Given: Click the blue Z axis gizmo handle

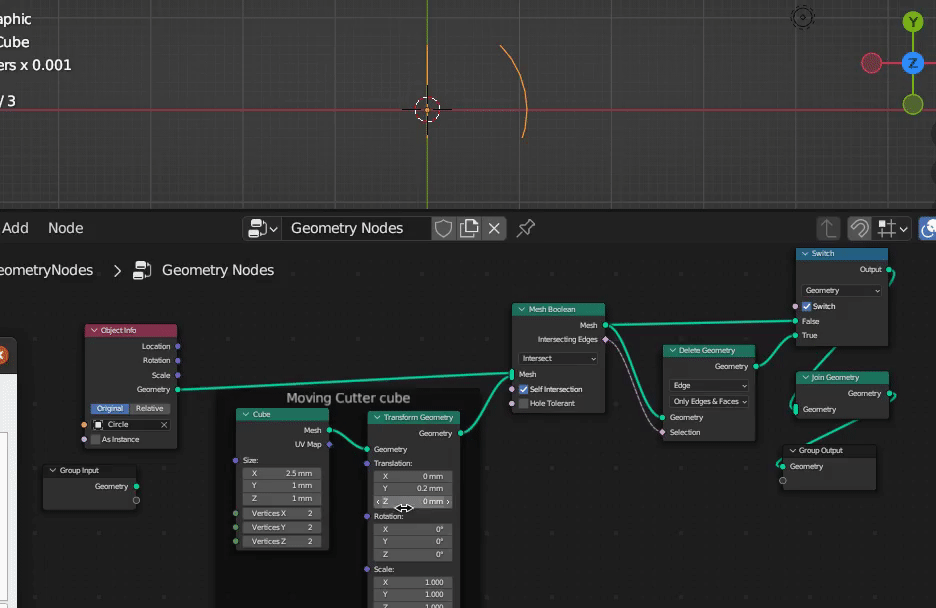Looking at the screenshot, I should pos(913,63).
